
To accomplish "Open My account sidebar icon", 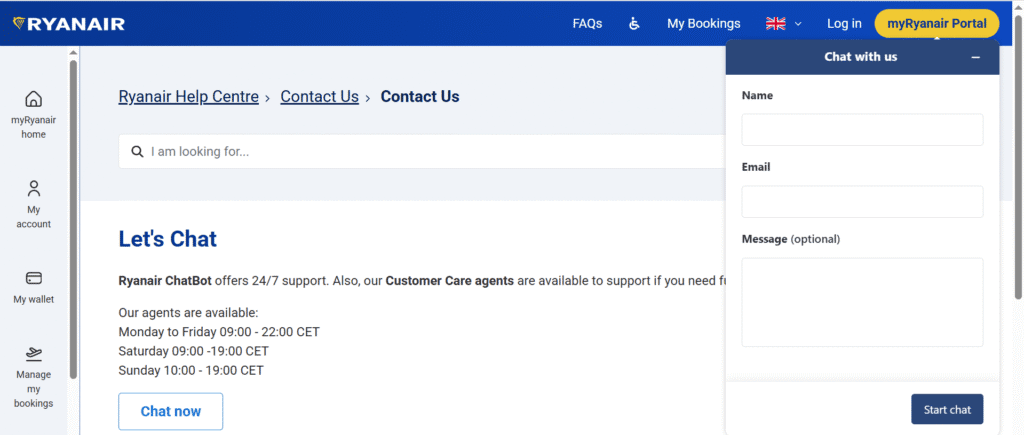I will (x=33, y=189).
